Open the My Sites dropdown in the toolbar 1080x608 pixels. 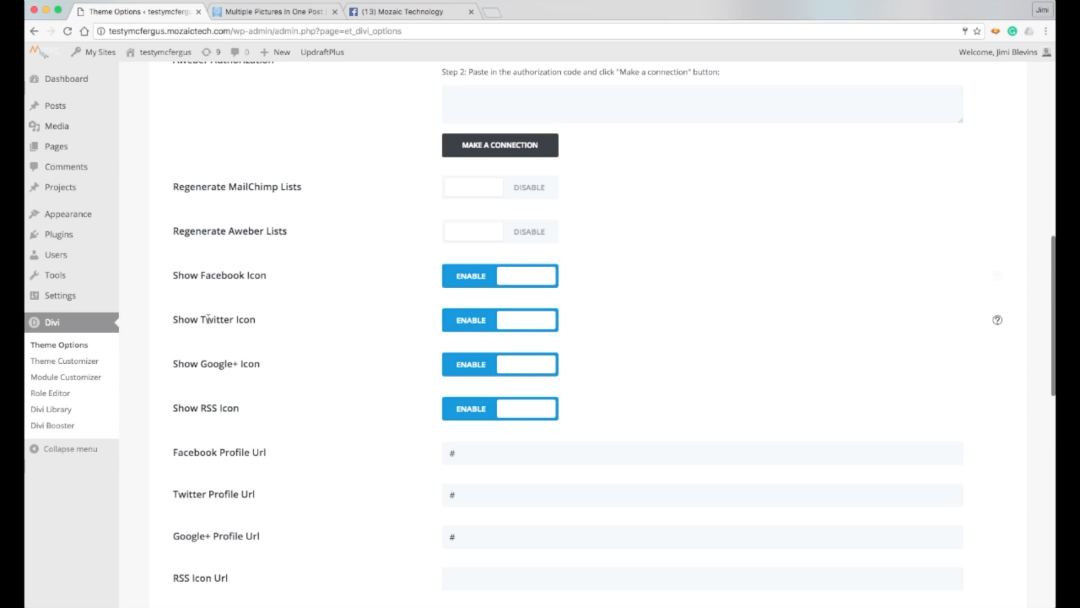pyautogui.click(x=93, y=51)
